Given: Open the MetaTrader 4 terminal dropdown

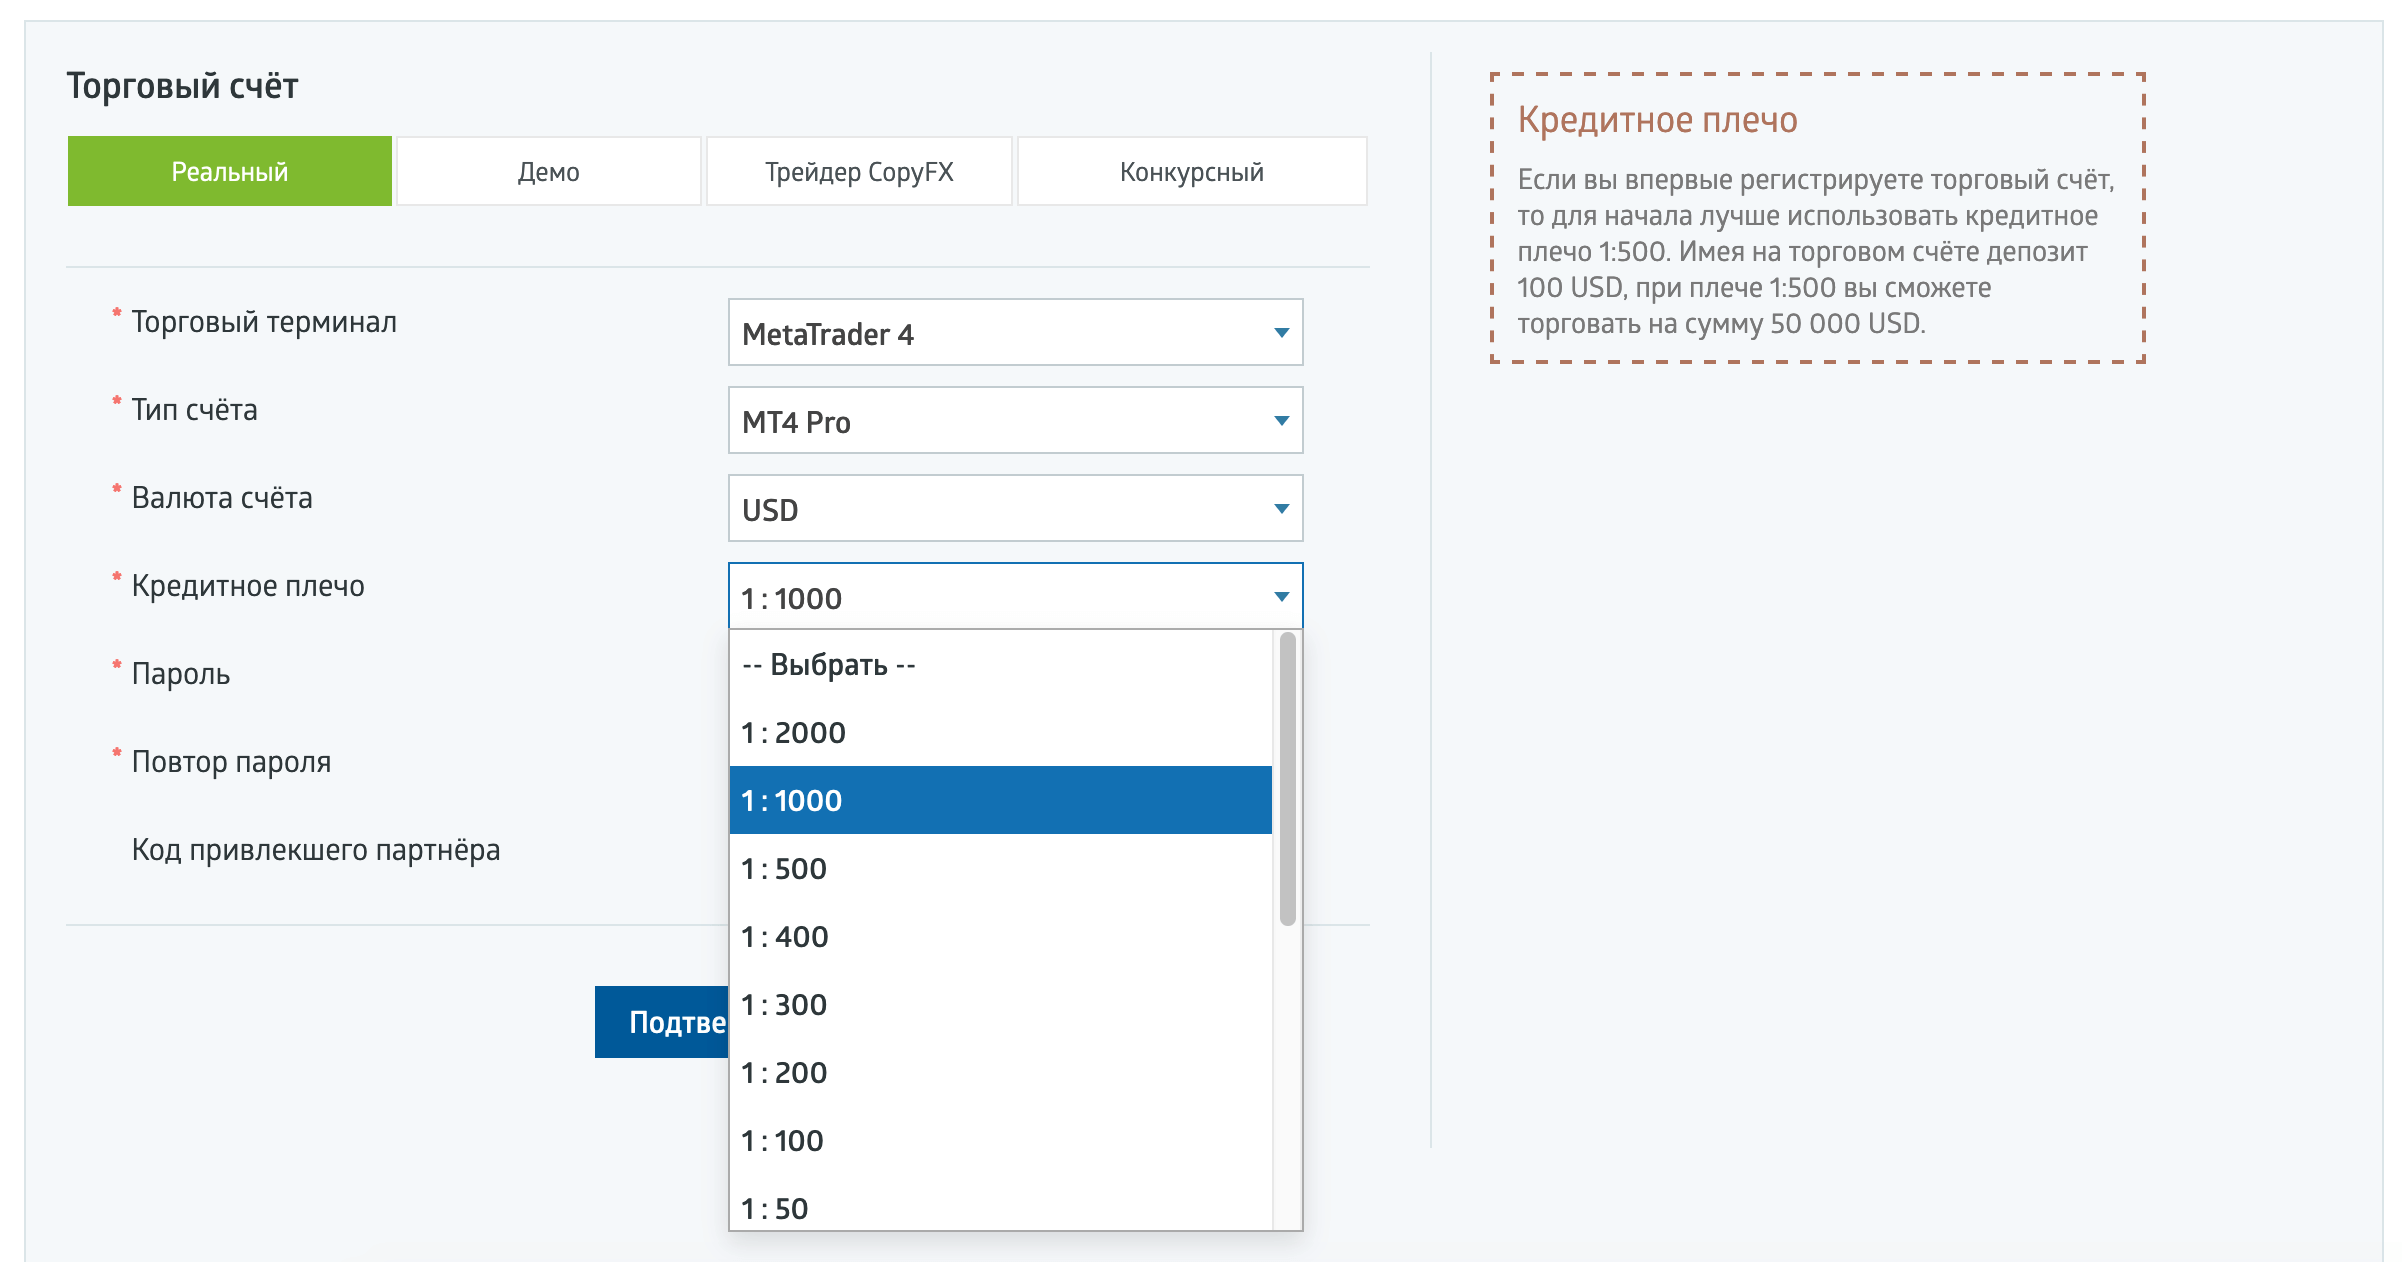Looking at the screenshot, I should 1014,333.
